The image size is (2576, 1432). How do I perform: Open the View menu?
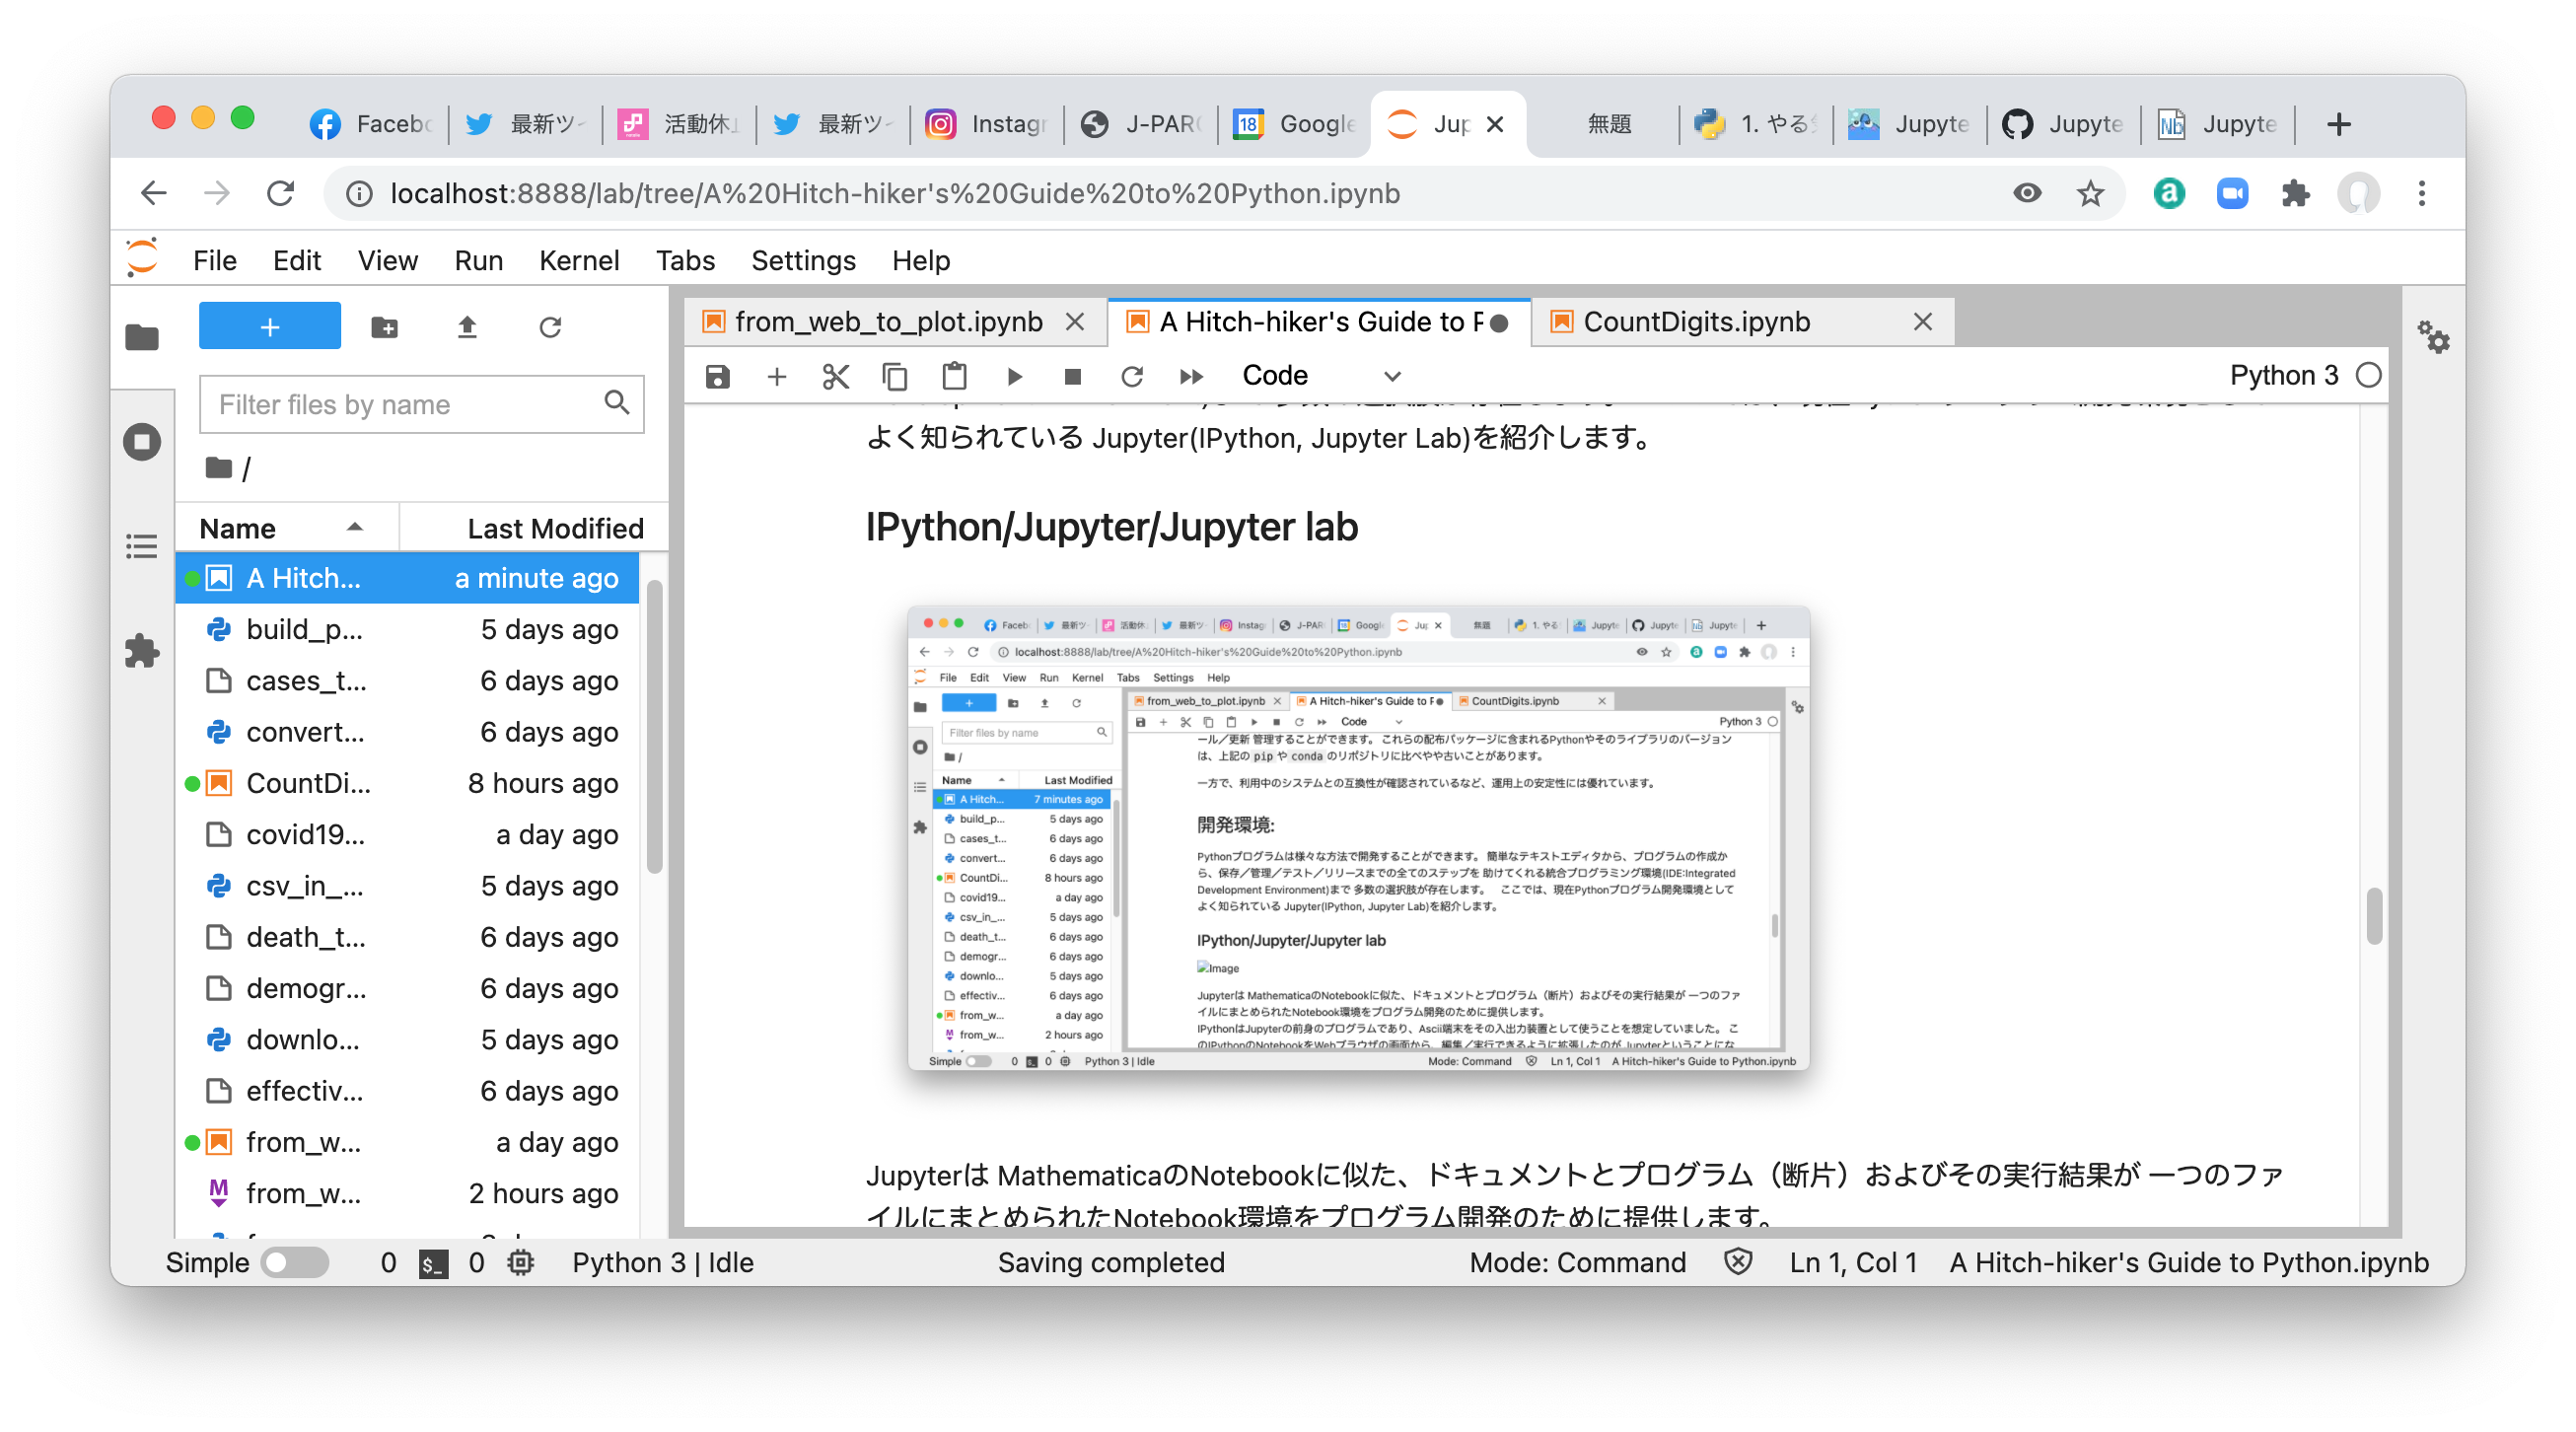click(x=388, y=261)
